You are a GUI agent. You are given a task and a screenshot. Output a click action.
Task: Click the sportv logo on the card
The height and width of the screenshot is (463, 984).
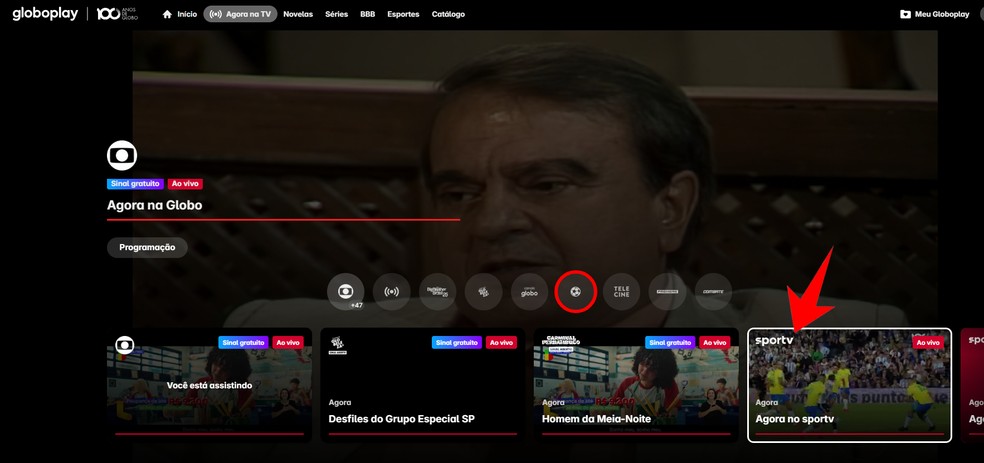[x=774, y=341]
